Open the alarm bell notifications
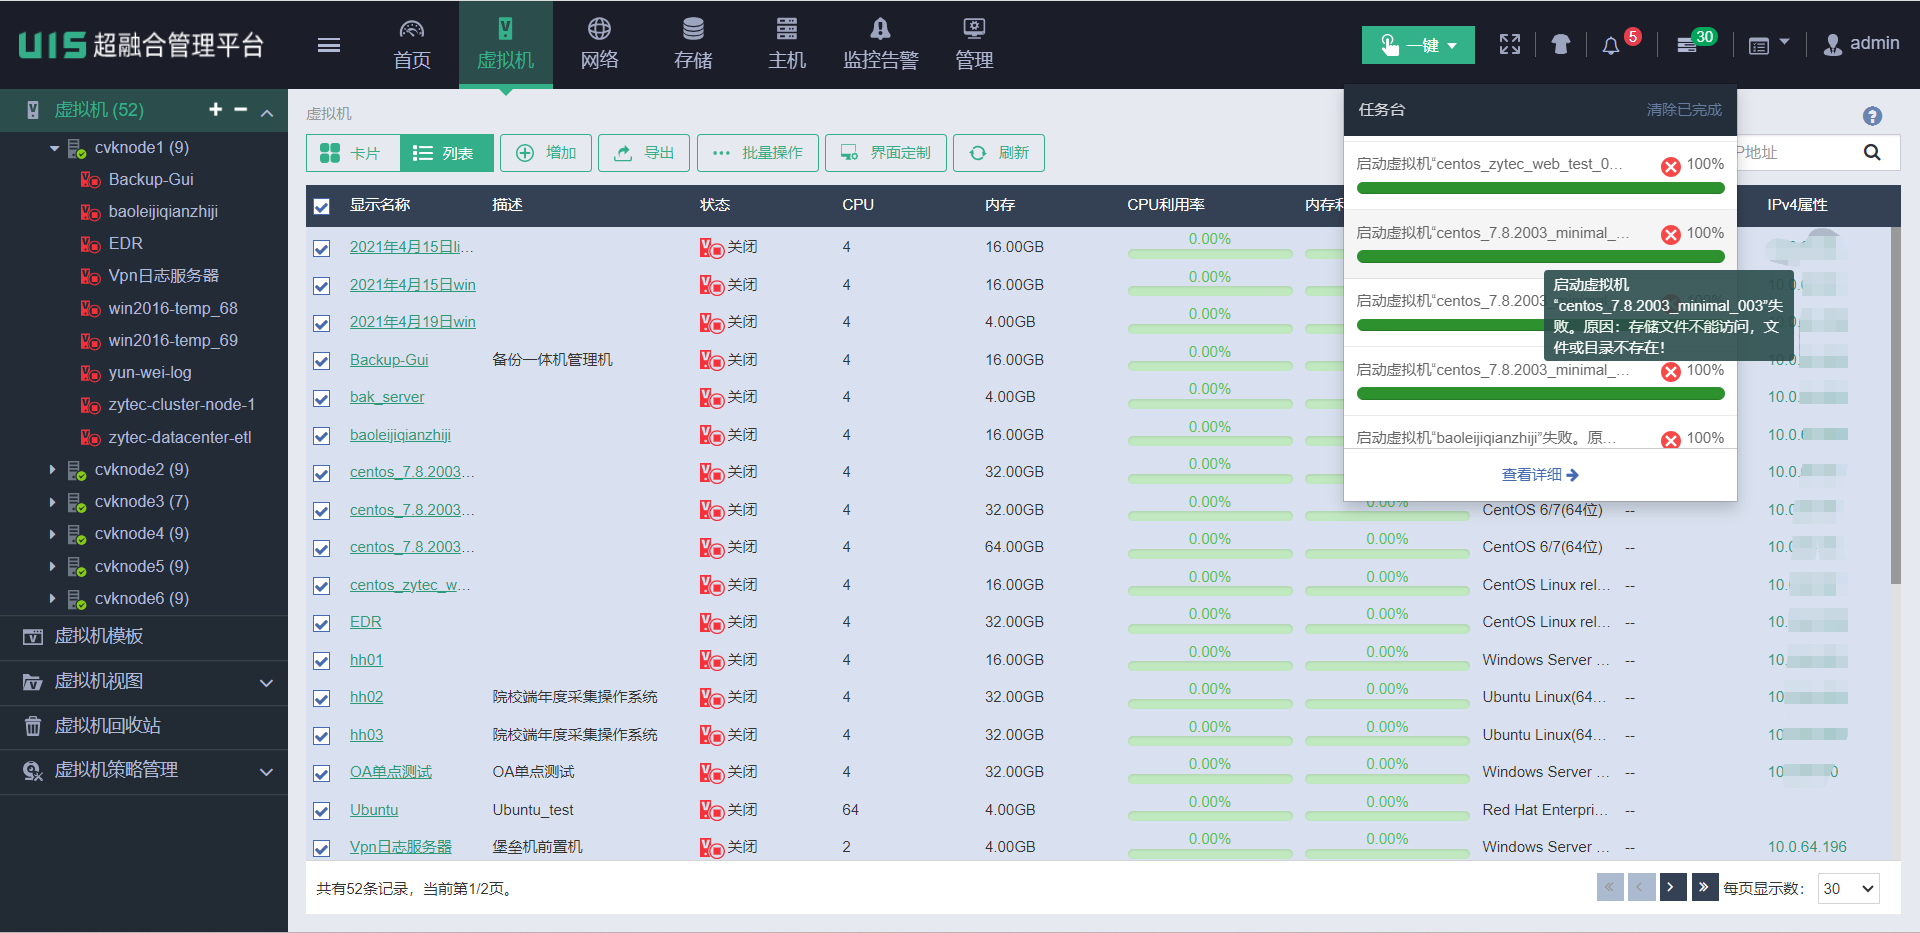 1610,45
